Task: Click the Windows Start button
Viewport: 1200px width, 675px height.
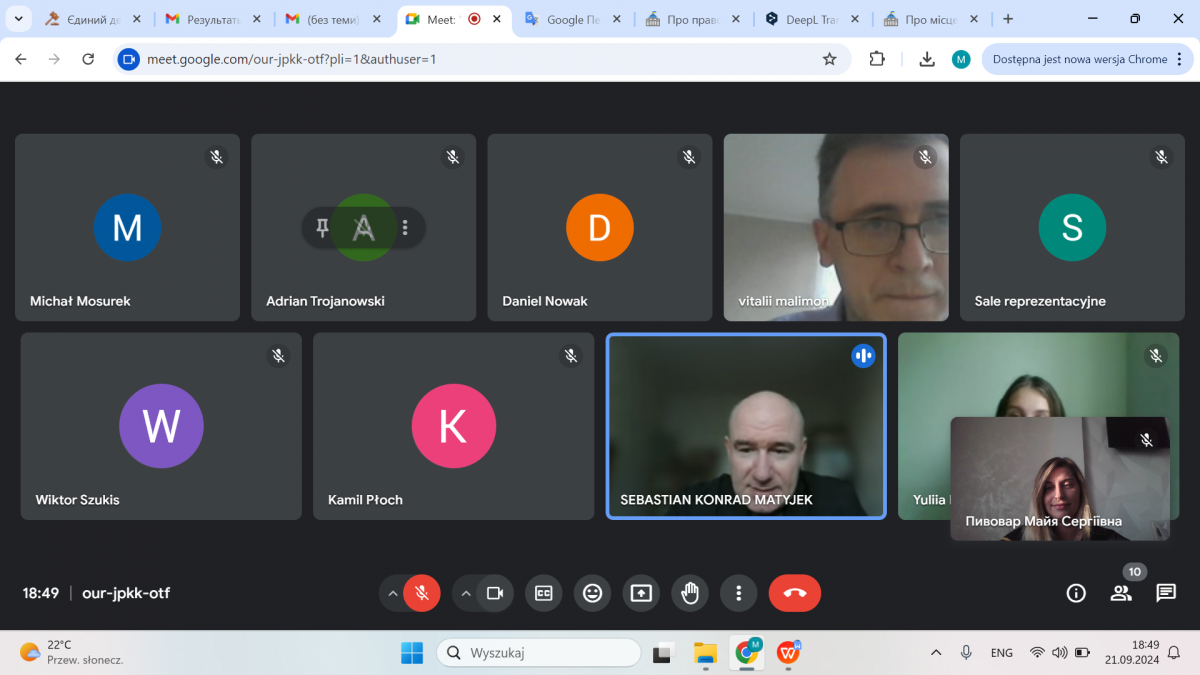Action: pyautogui.click(x=412, y=653)
